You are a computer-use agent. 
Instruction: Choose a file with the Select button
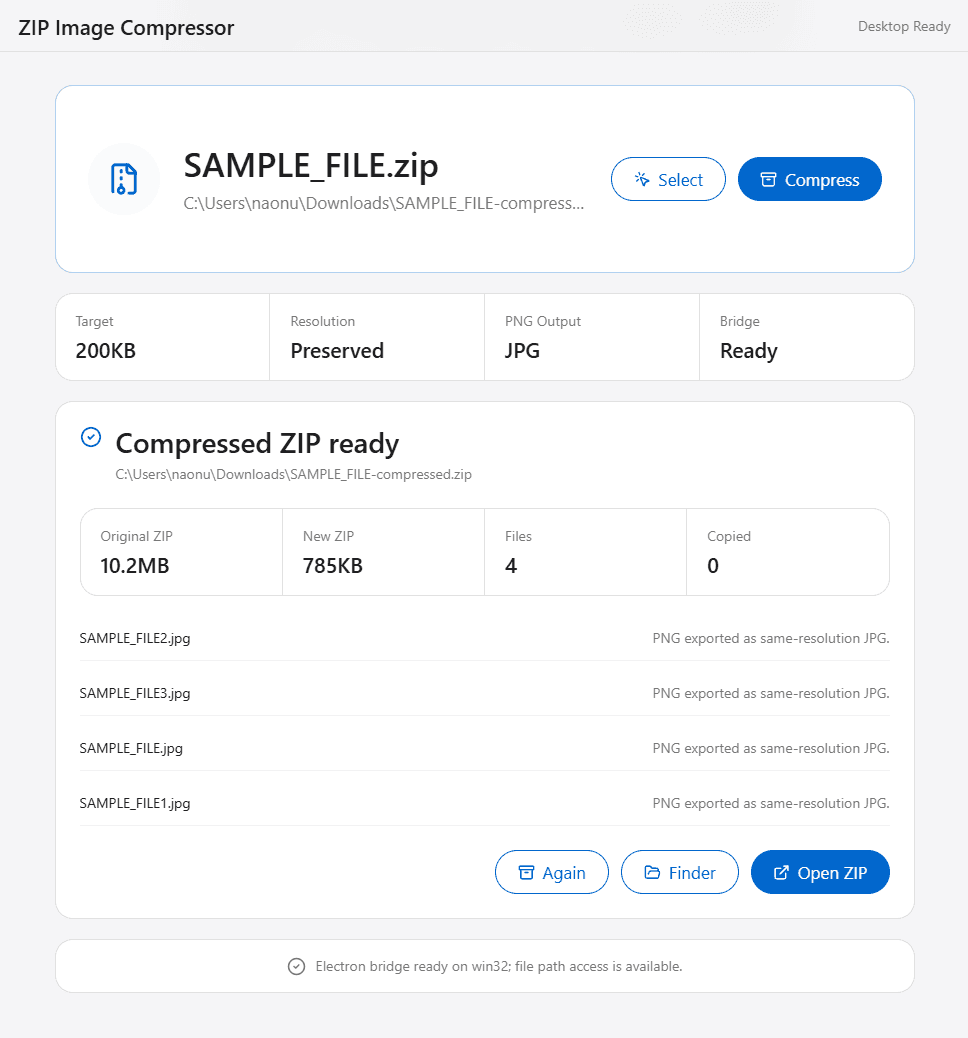[668, 179]
